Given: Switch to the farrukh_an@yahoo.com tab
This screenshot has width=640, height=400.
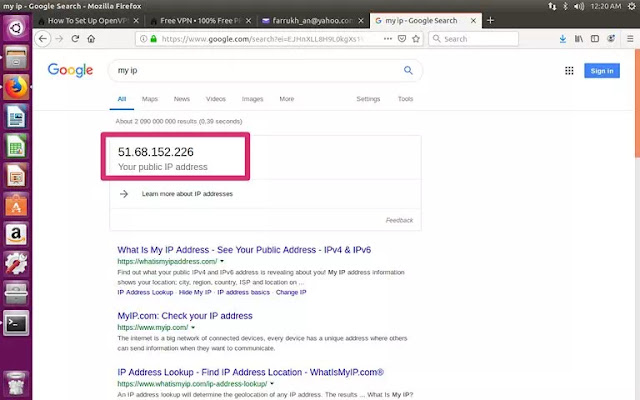Looking at the screenshot, I should click(x=312, y=20).
